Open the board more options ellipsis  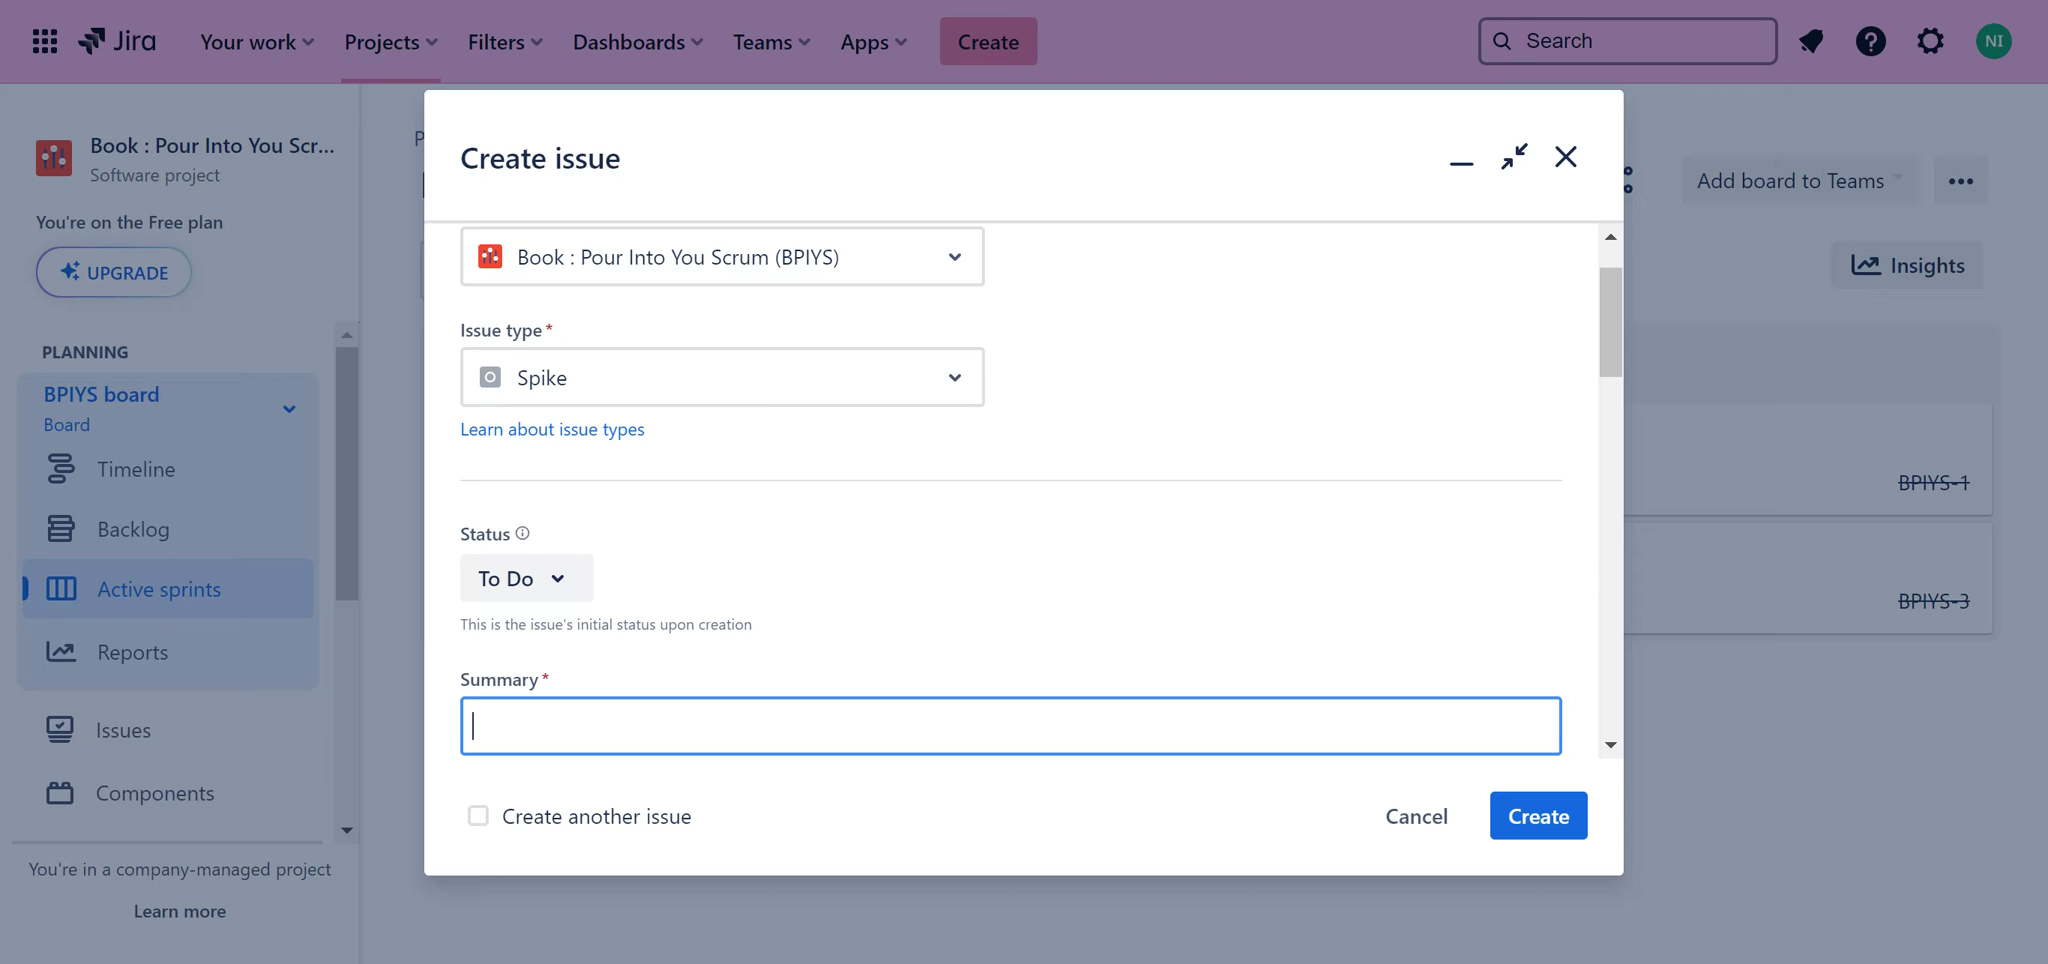[1961, 181]
